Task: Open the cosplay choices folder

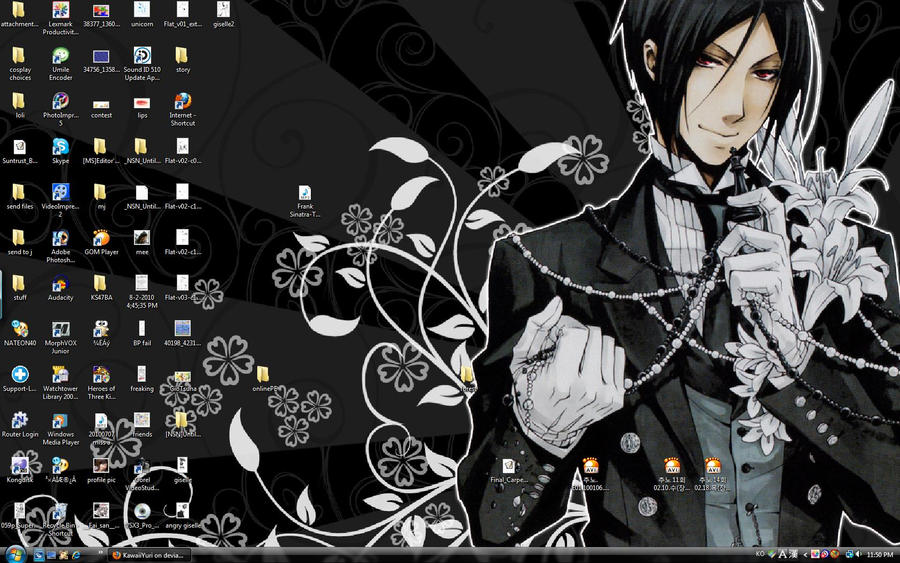Action: point(20,64)
